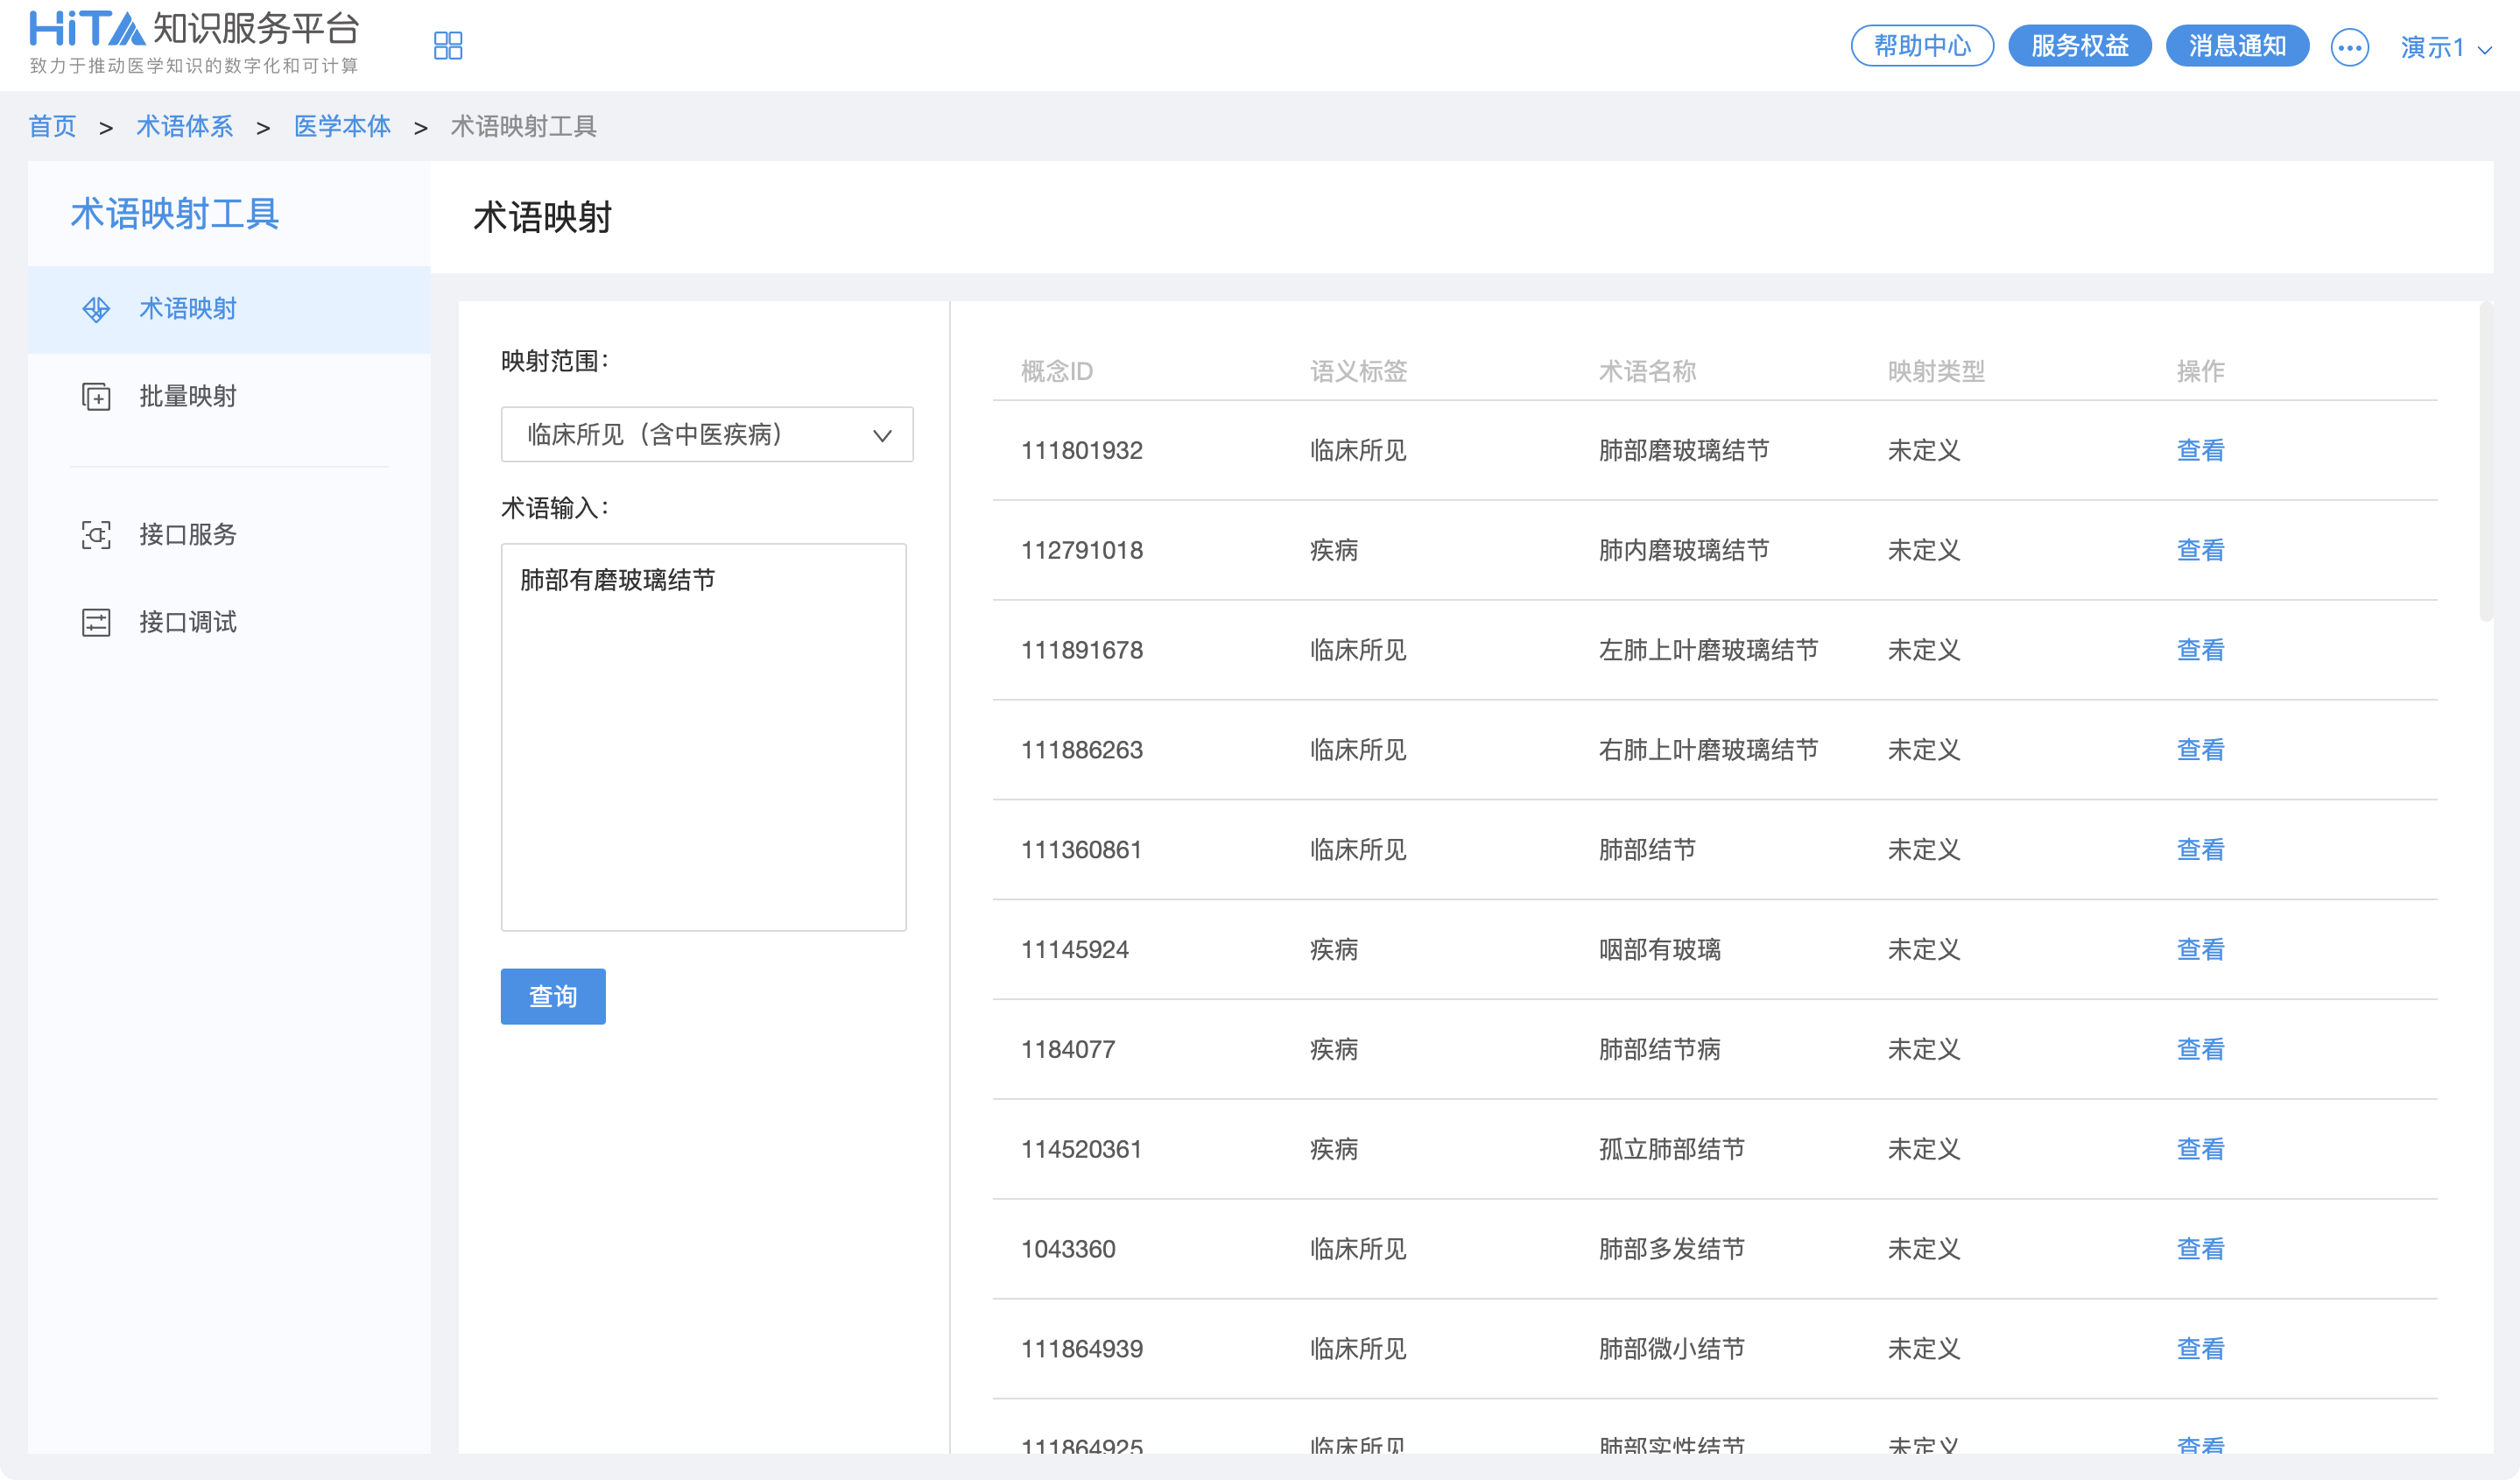
Task: Expand the 映射范围 dropdown
Action: click(x=706, y=435)
